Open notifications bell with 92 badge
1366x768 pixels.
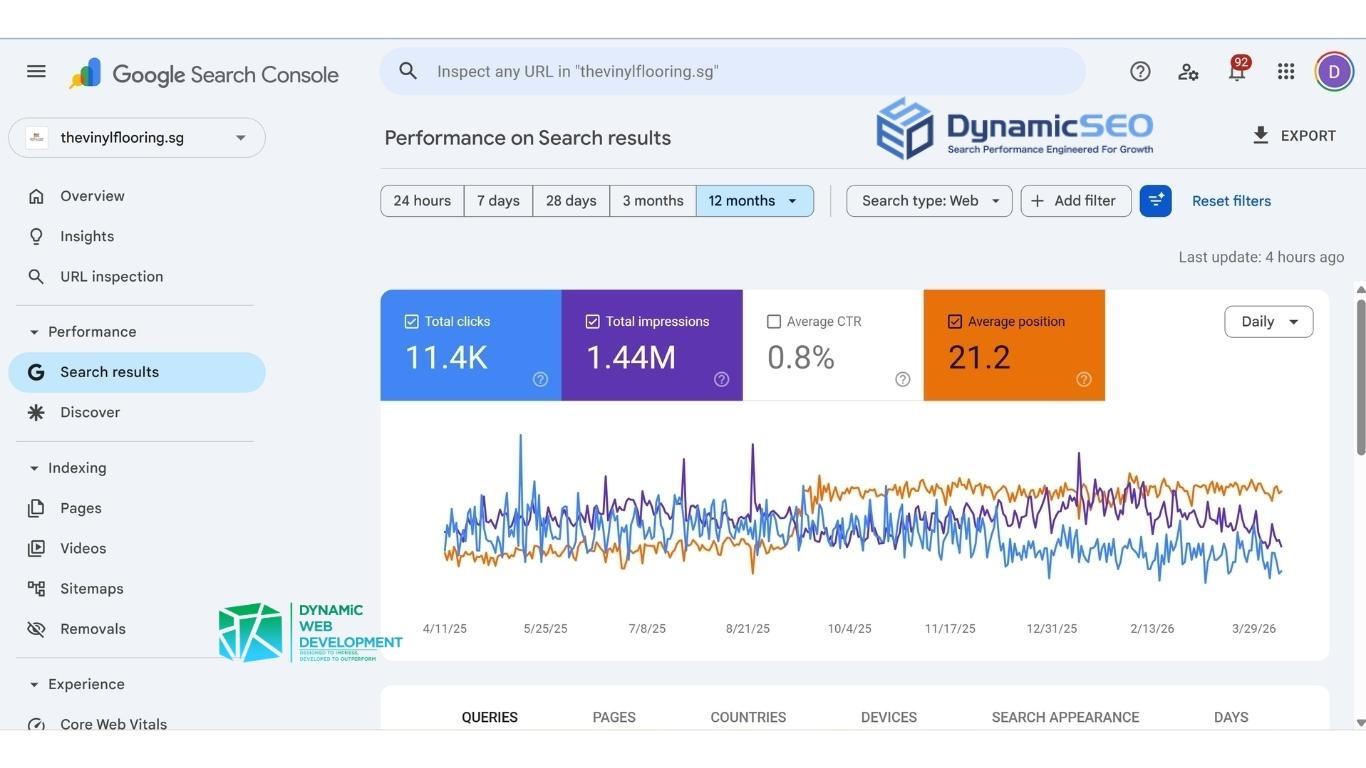pos(1237,70)
